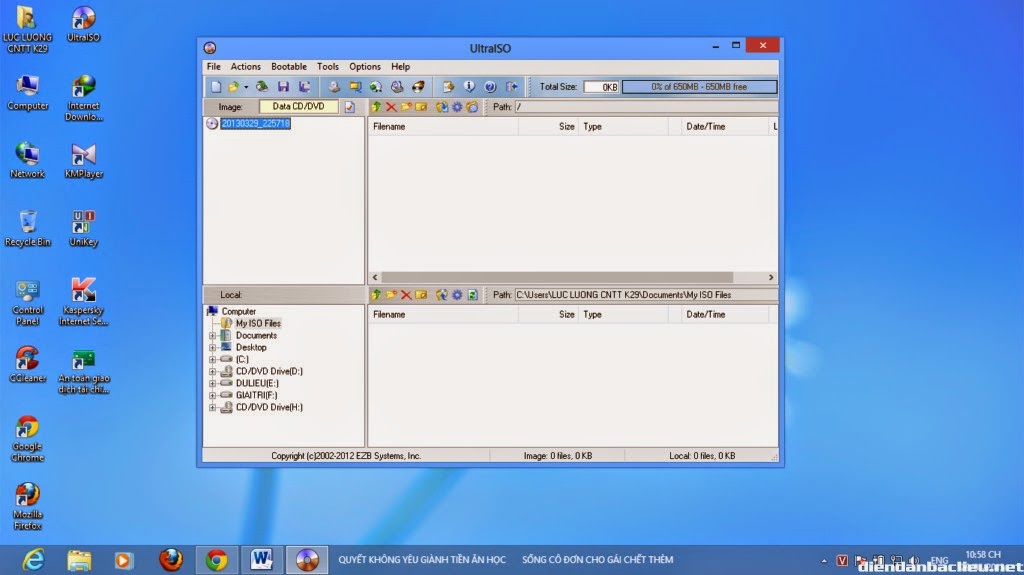Expand the GIAITRI(F:) drive node
The image size is (1024, 575).
212,395
